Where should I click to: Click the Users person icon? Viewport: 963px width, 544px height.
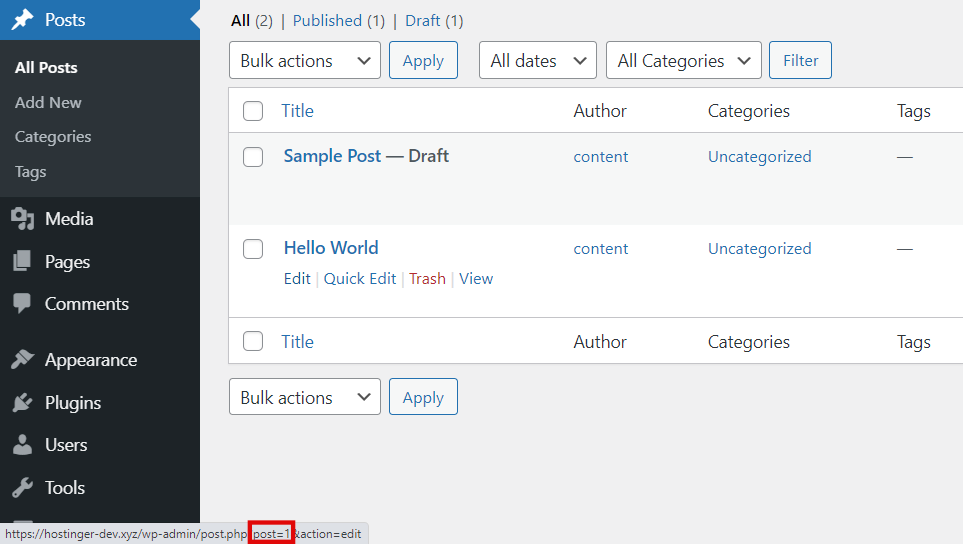(22, 445)
